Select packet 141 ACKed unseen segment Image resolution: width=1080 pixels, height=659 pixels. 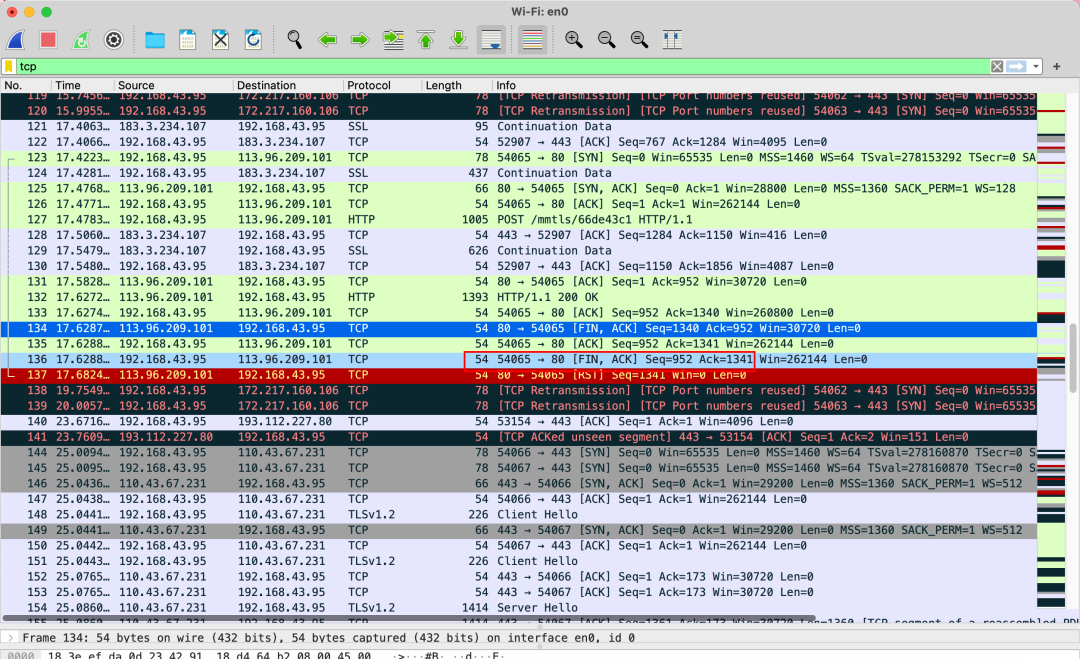(x=519, y=437)
